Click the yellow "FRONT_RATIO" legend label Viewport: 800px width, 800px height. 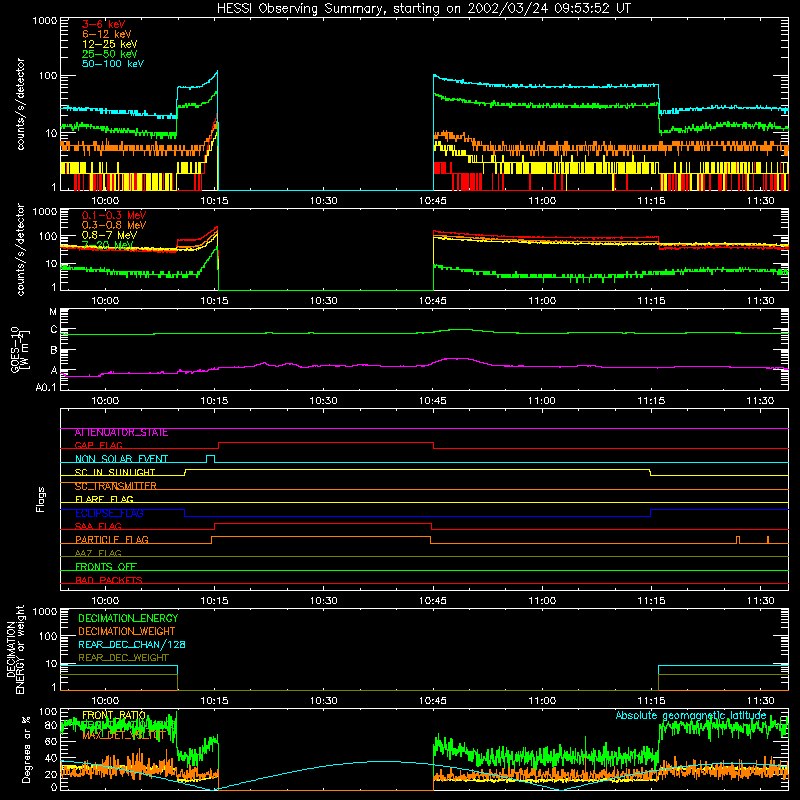click(x=114, y=715)
